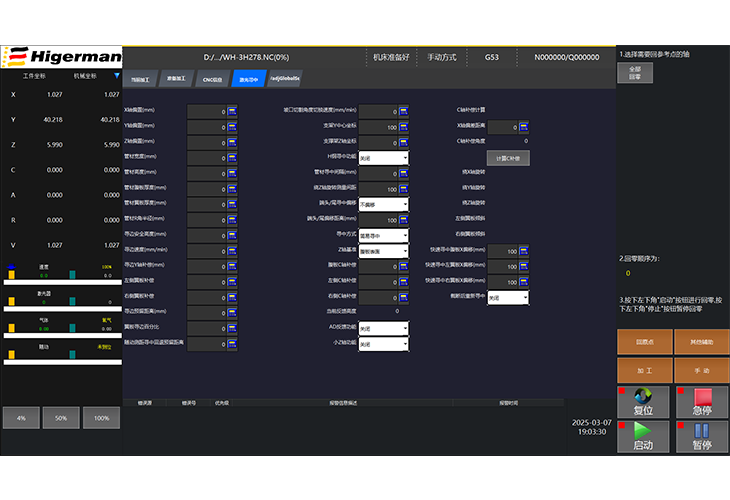Click the 计算C补偿 button

pos(507,158)
